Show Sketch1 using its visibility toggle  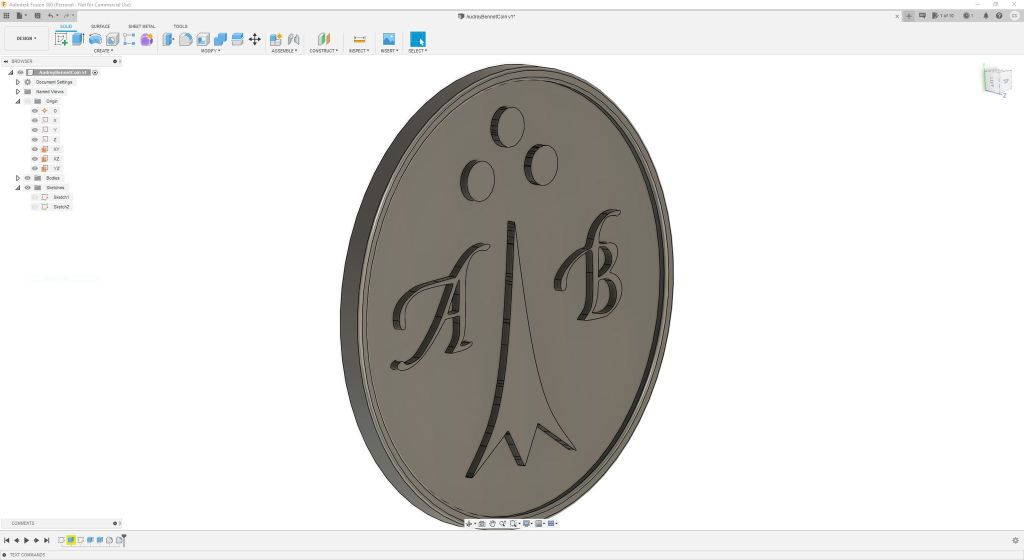tap(35, 197)
